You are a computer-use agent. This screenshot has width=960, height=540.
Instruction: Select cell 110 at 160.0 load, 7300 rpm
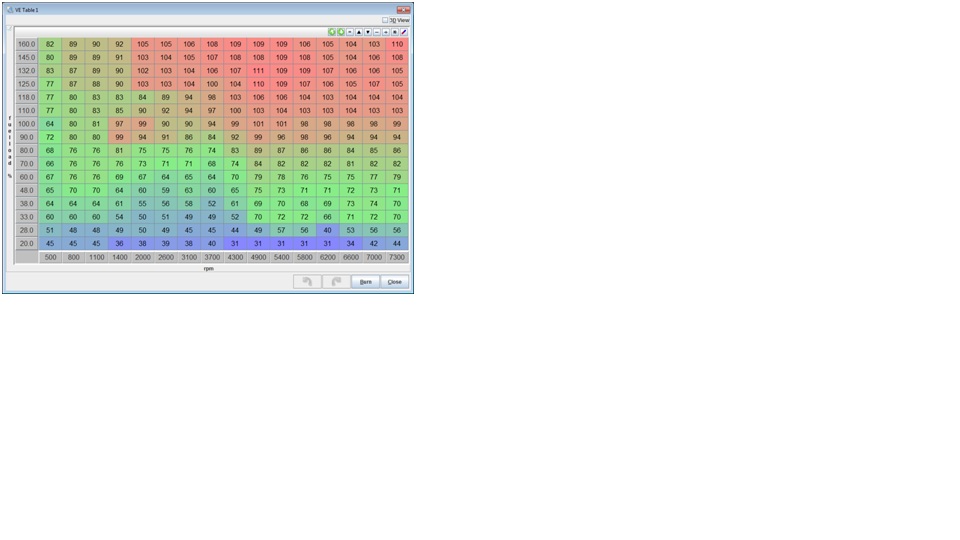[x=397, y=44]
